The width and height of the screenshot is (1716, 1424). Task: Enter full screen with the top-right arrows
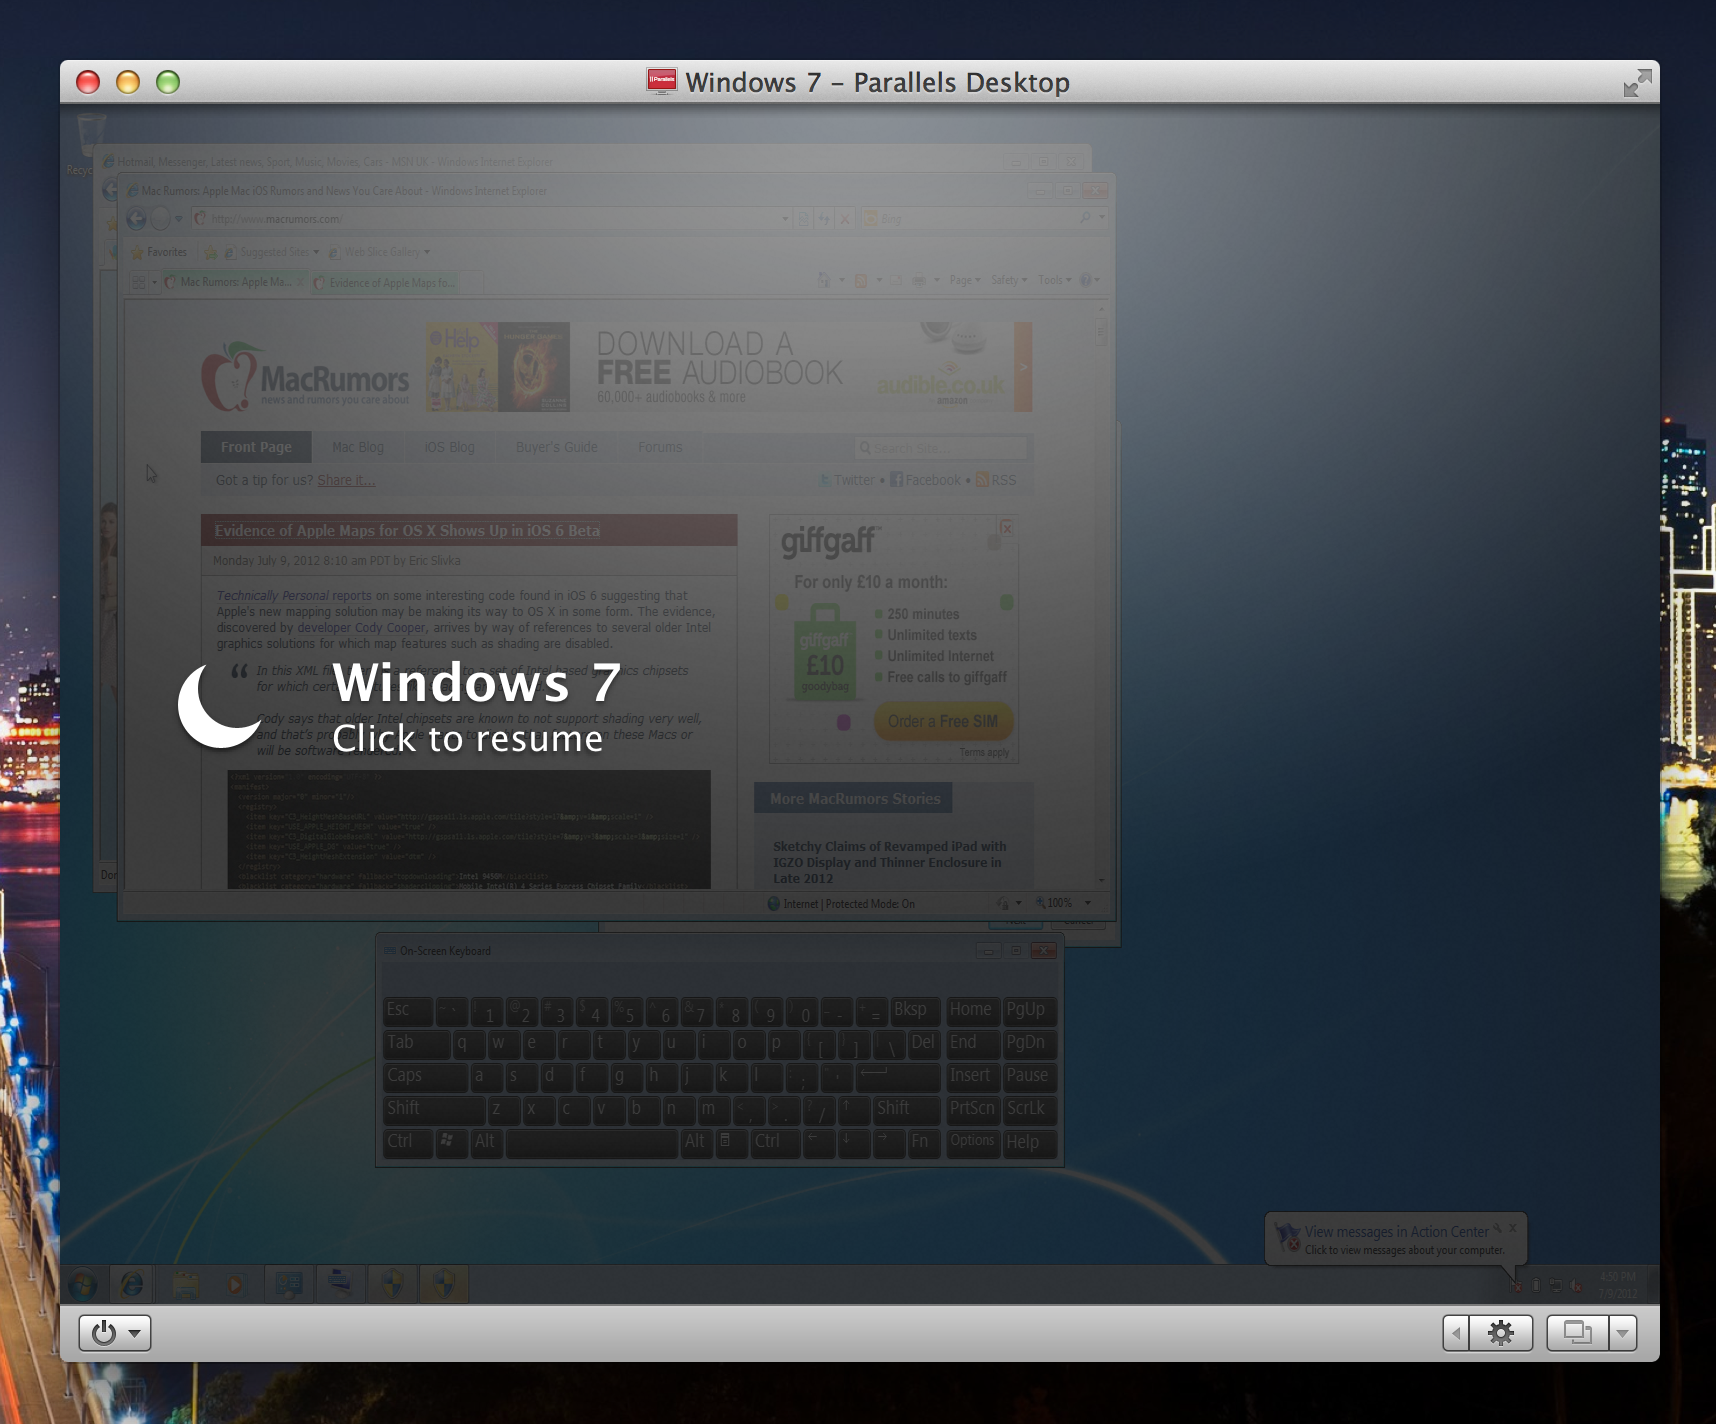pos(1637,83)
